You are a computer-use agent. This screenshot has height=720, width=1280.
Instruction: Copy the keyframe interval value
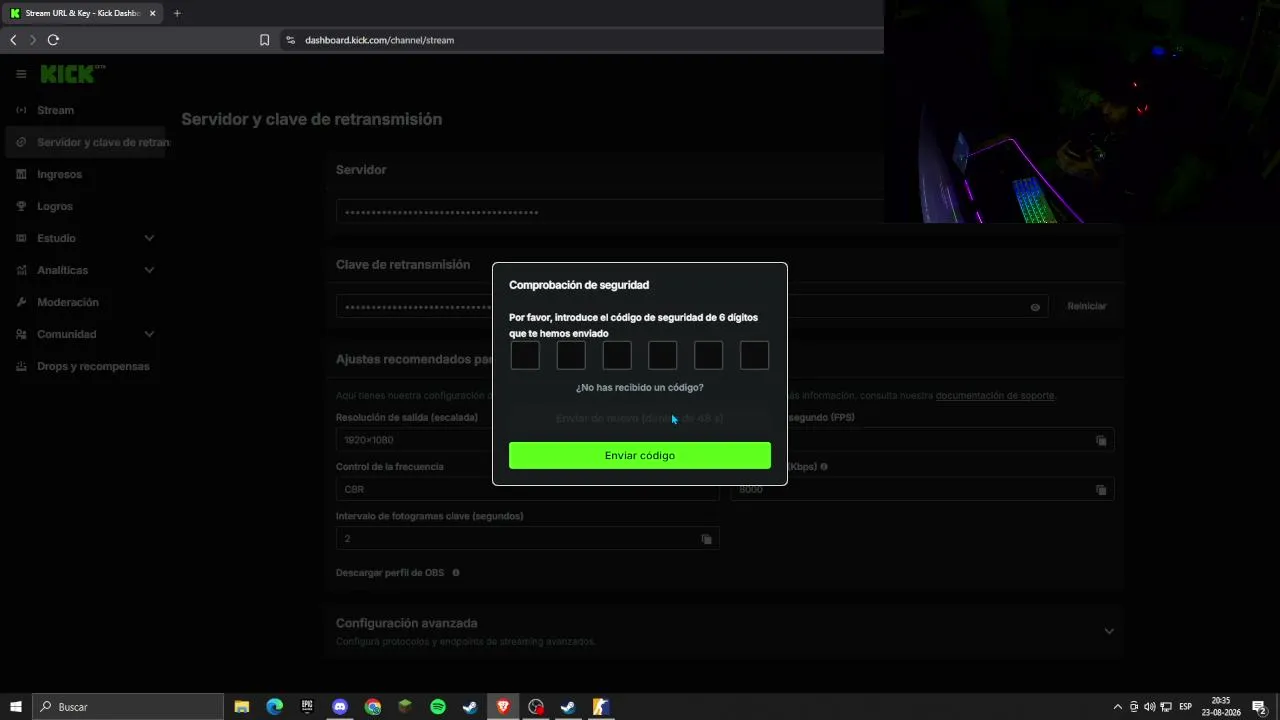pyautogui.click(x=706, y=539)
